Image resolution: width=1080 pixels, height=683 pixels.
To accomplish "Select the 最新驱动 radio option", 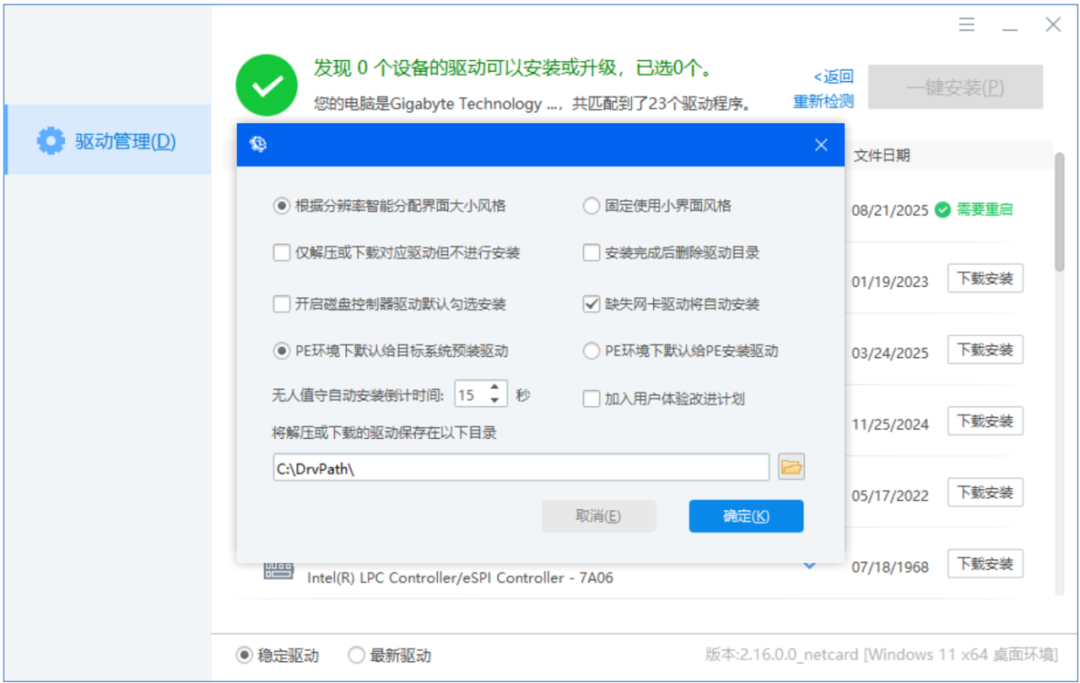I will (355, 655).
